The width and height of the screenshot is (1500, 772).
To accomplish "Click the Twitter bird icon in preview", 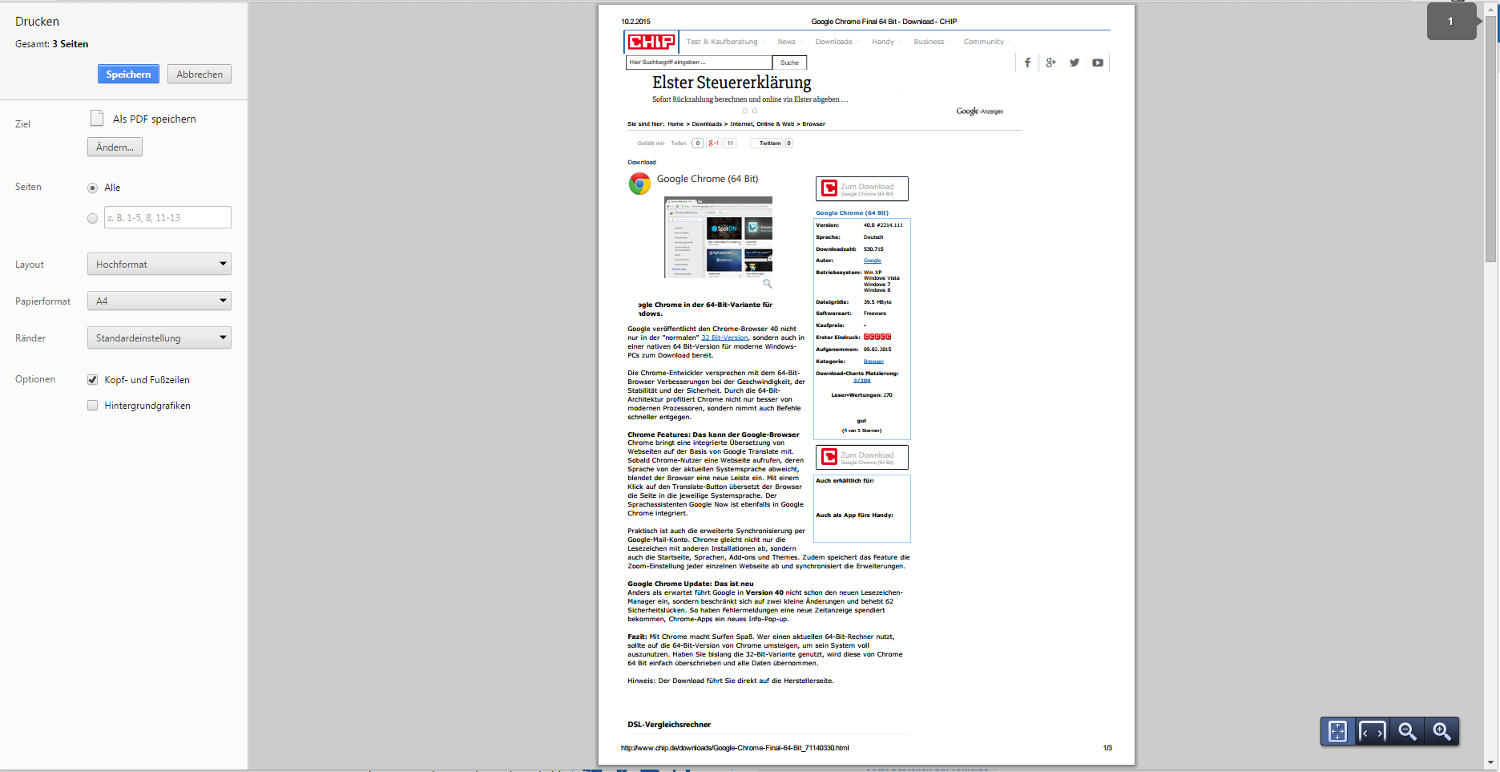I will (1074, 62).
